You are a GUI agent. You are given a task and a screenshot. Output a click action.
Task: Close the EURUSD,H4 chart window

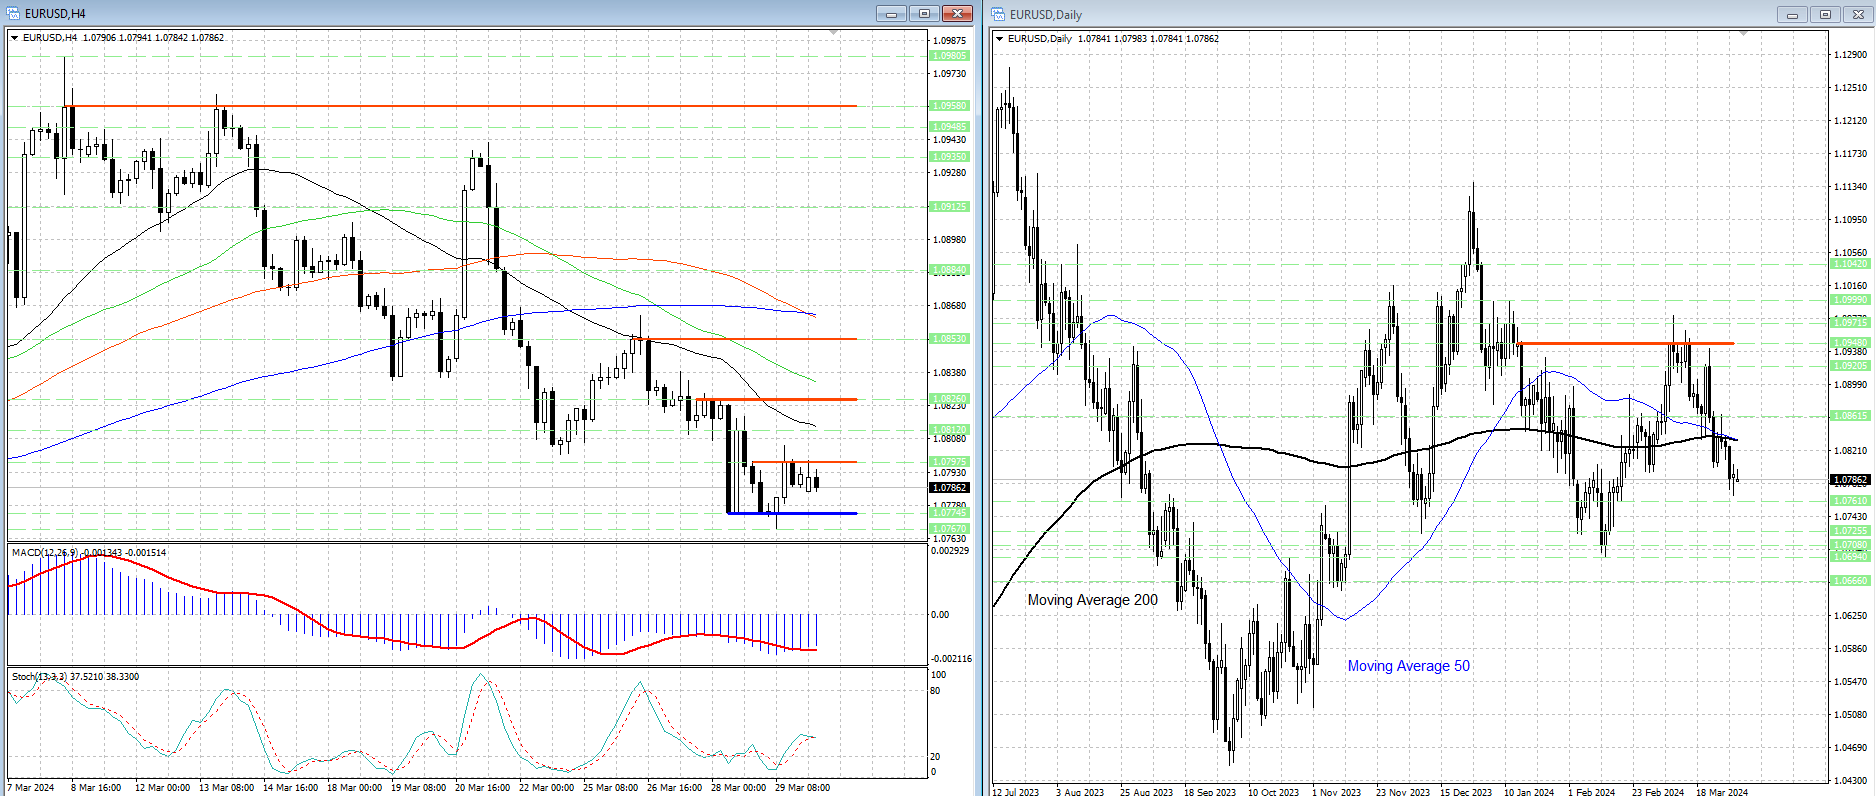pyautogui.click(x=957, y=13)
